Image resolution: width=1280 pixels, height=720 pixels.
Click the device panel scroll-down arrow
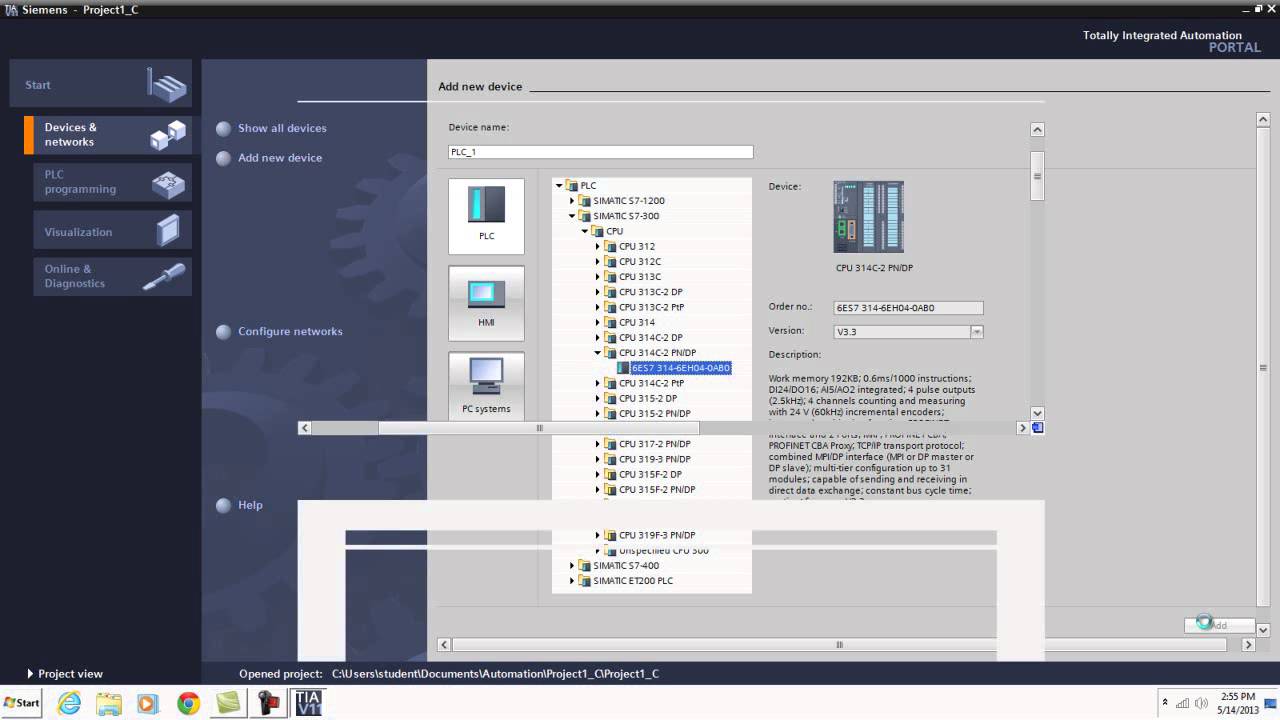coord(1037,412)
